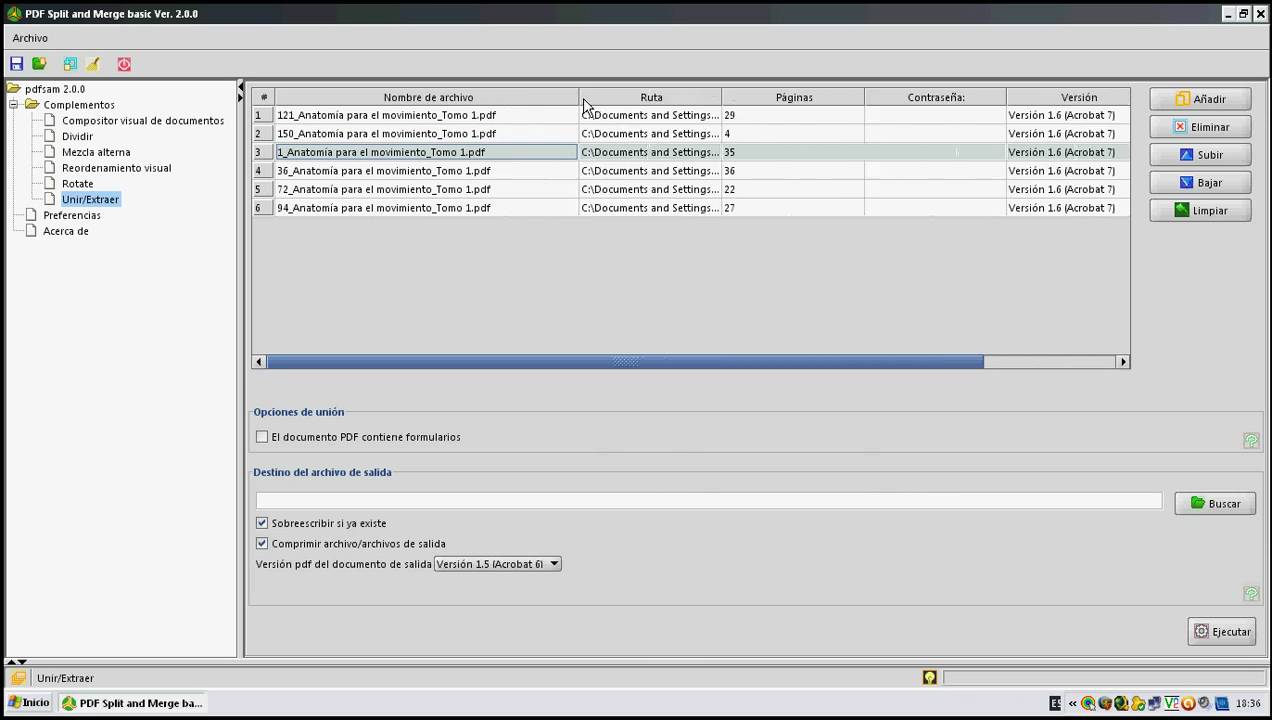Click the down arrow above the status bar
The image size is (1272, 720).
tap(22, 662)
